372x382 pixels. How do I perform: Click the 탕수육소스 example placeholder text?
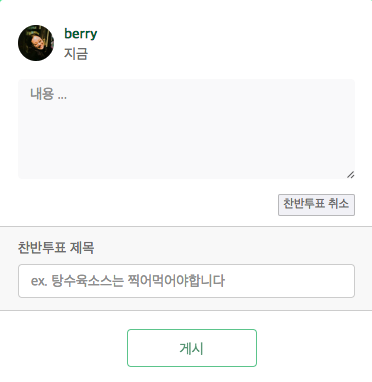[x=128, y=281]
